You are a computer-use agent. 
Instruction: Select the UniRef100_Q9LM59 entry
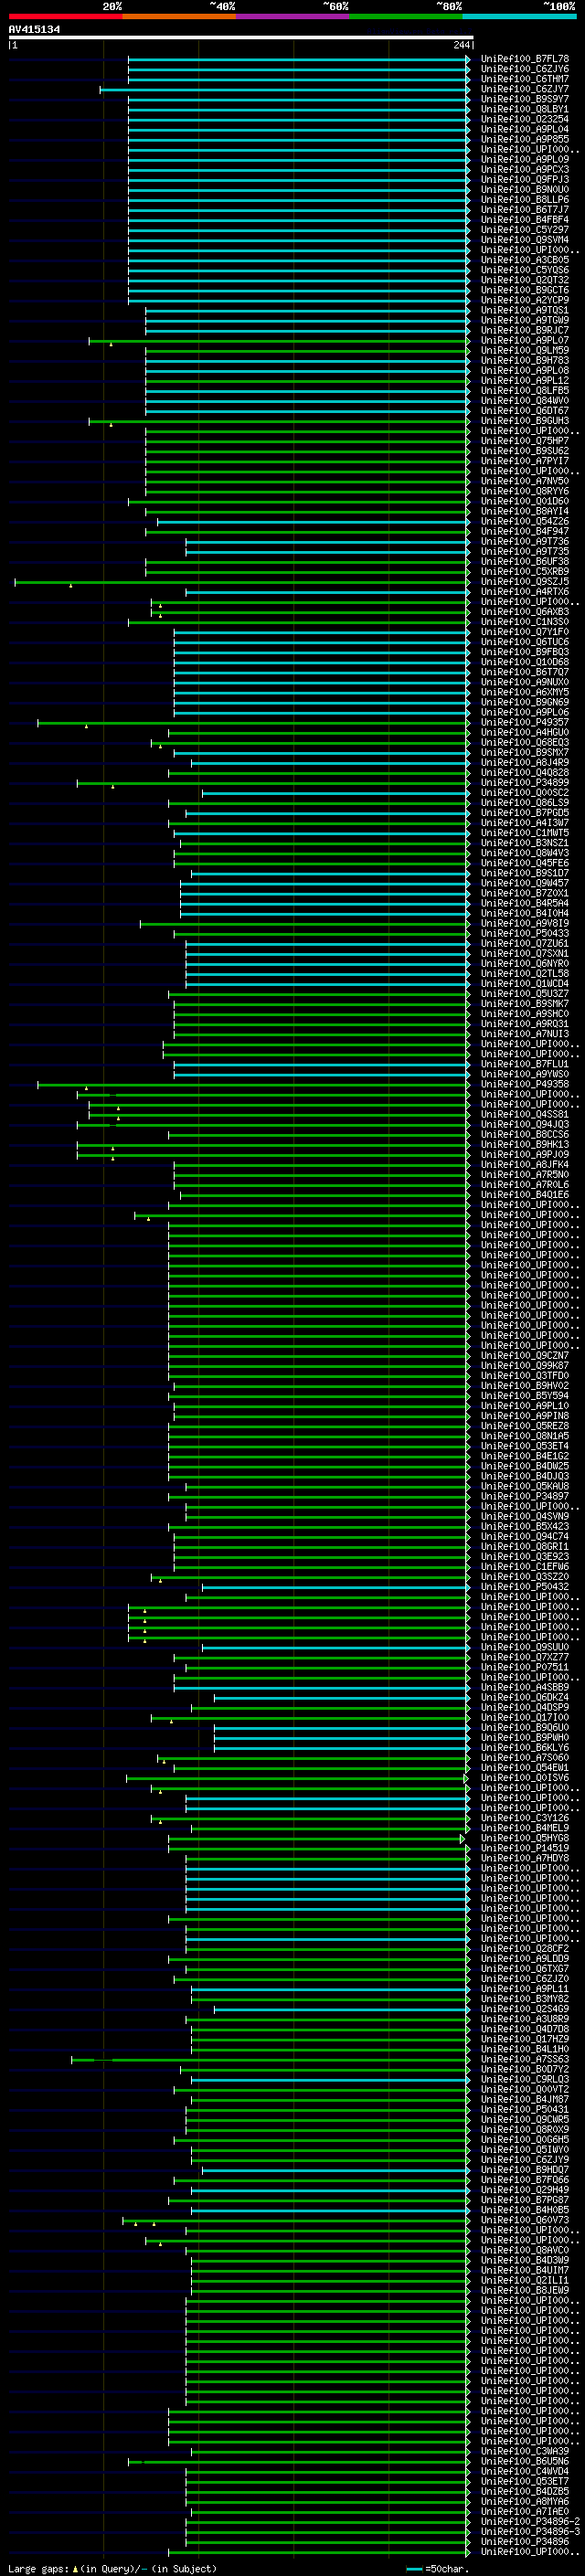coord(525,350)
